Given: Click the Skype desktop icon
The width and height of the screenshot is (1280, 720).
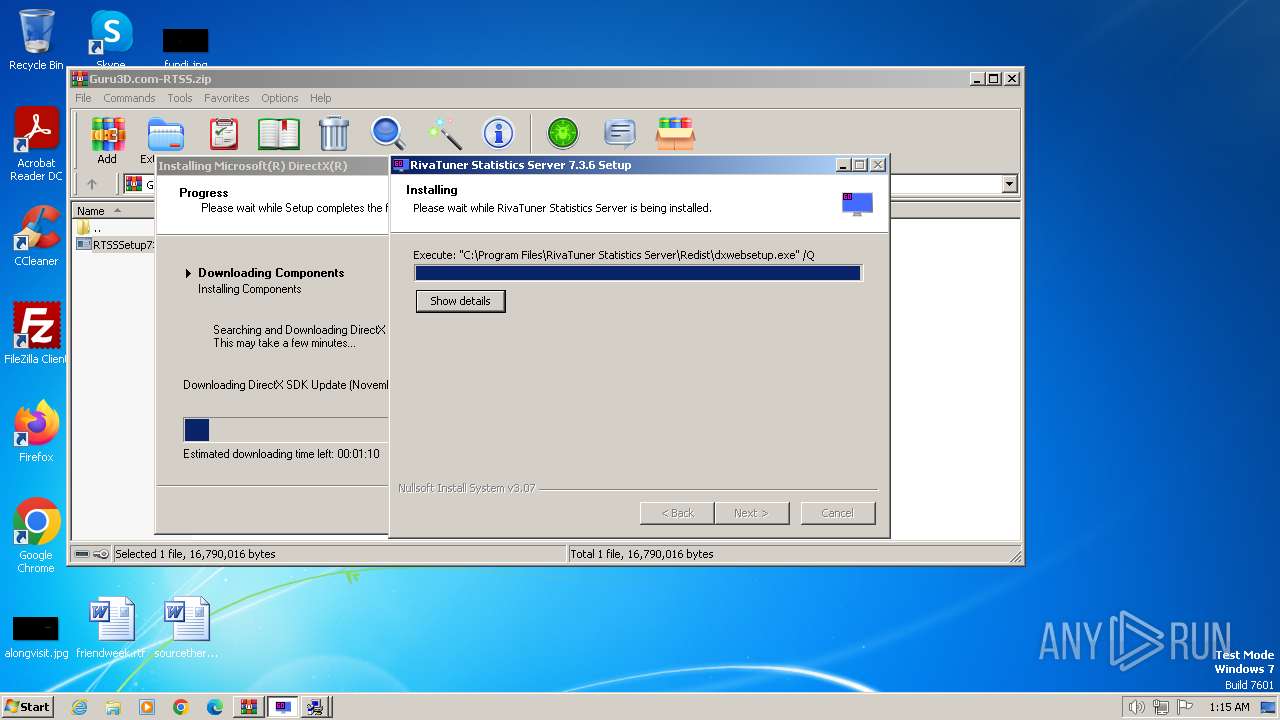Looking at the screenshot, I should 110,38.
